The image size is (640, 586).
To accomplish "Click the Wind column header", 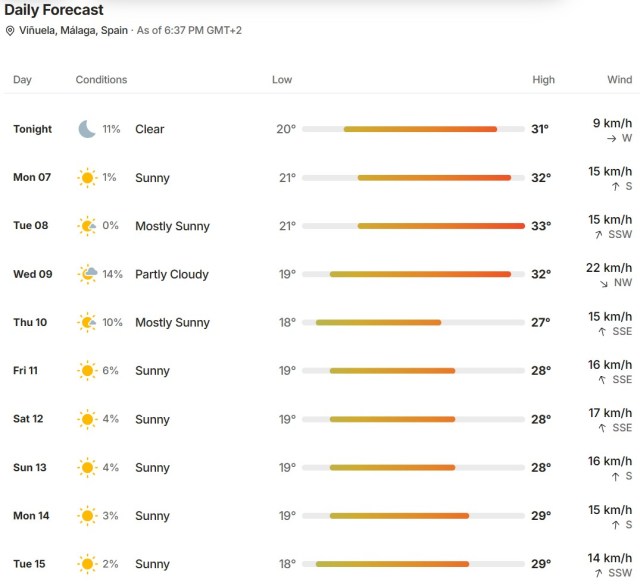I will [619, 80].
